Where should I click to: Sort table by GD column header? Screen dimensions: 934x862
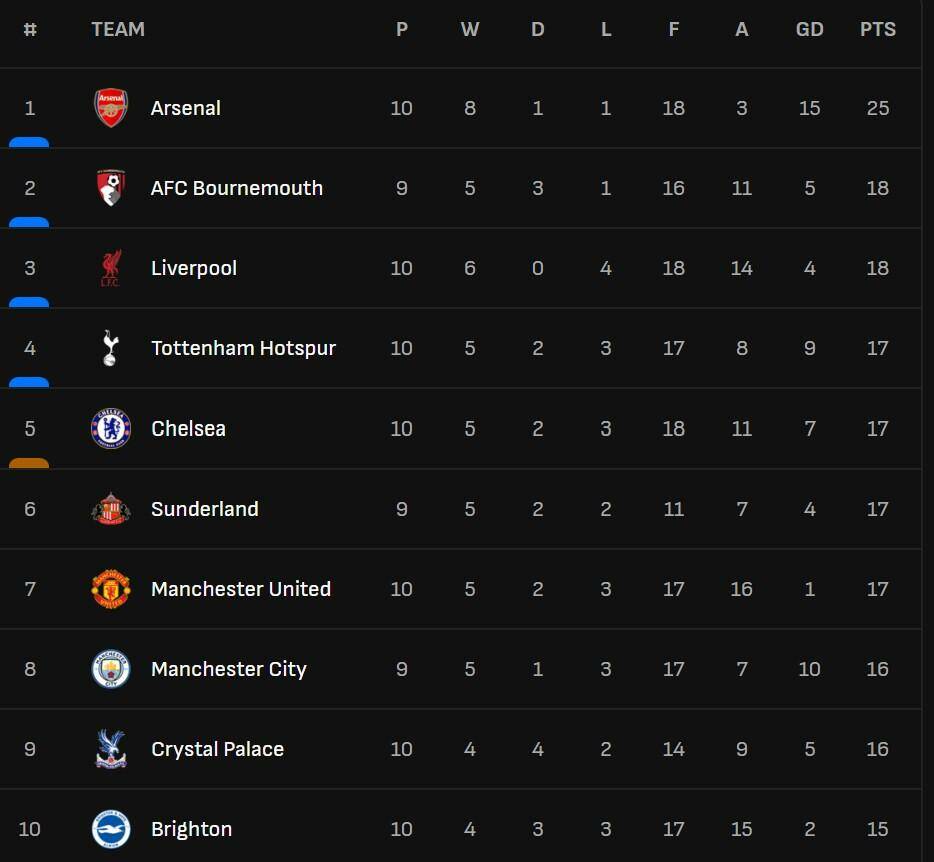[809, 29]
